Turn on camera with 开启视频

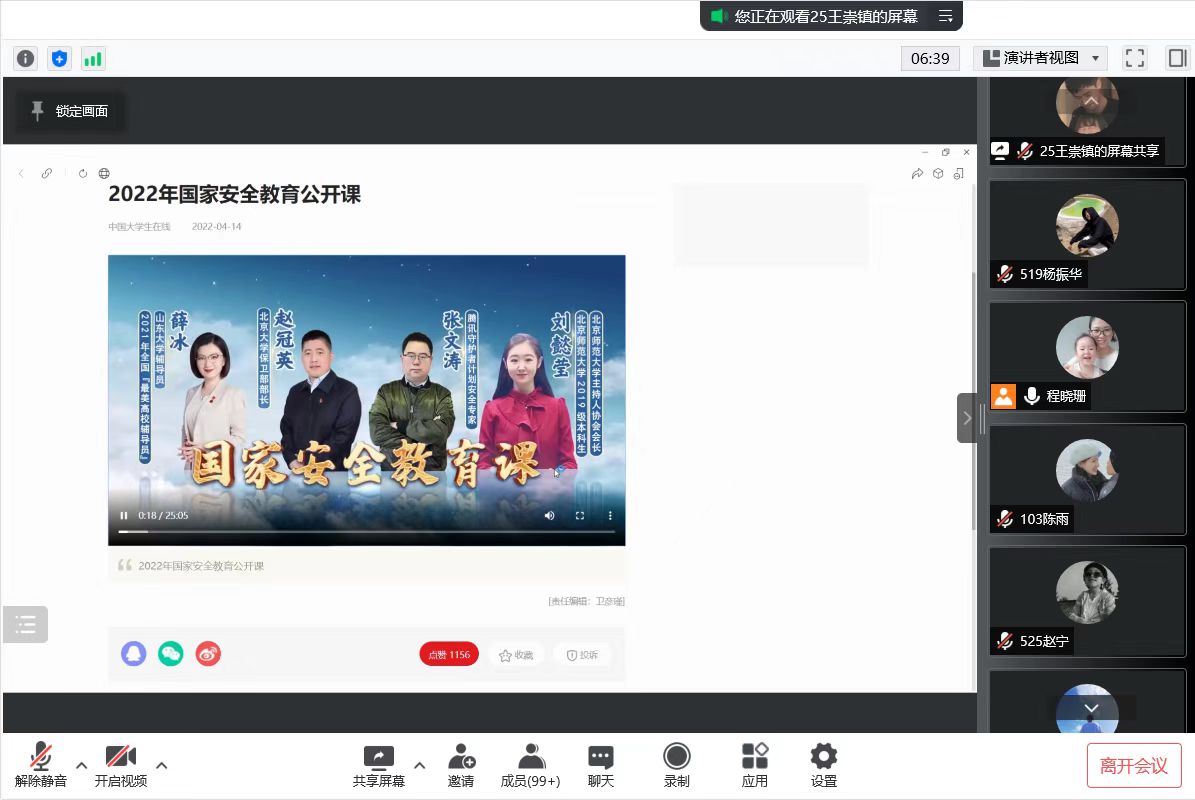[121, 765]
